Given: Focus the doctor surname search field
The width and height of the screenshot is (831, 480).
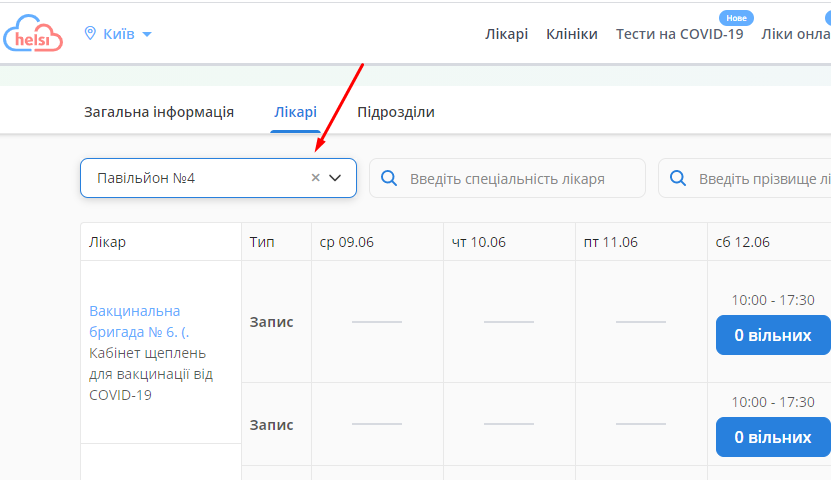Looking at the screenshot, I should (x=762, y=178).
